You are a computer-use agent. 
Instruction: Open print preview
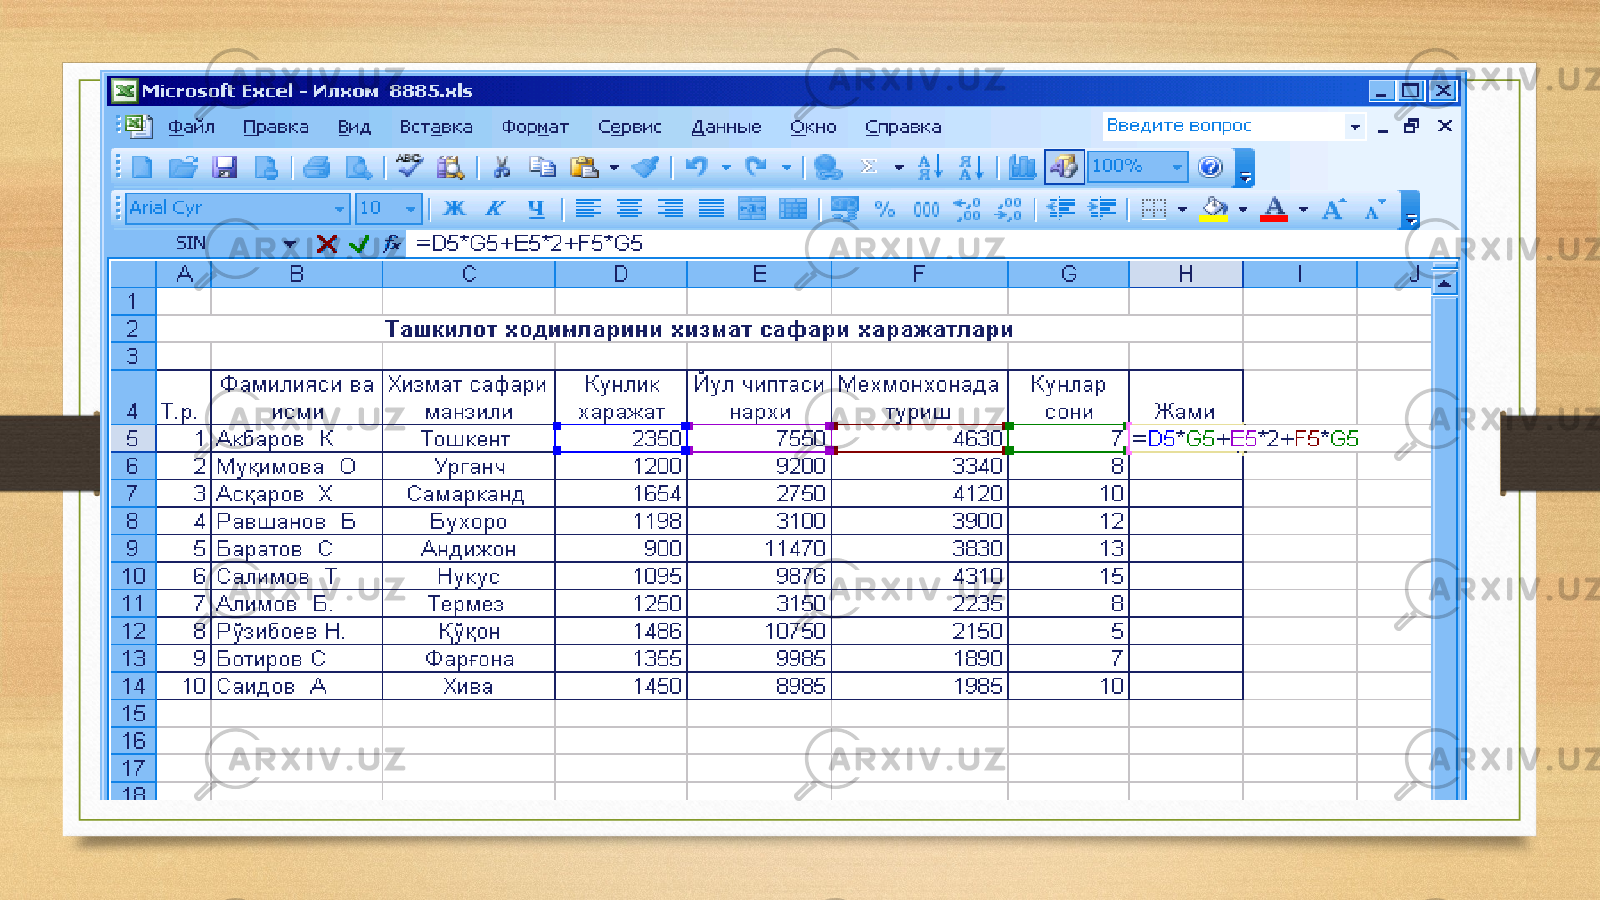358,167
